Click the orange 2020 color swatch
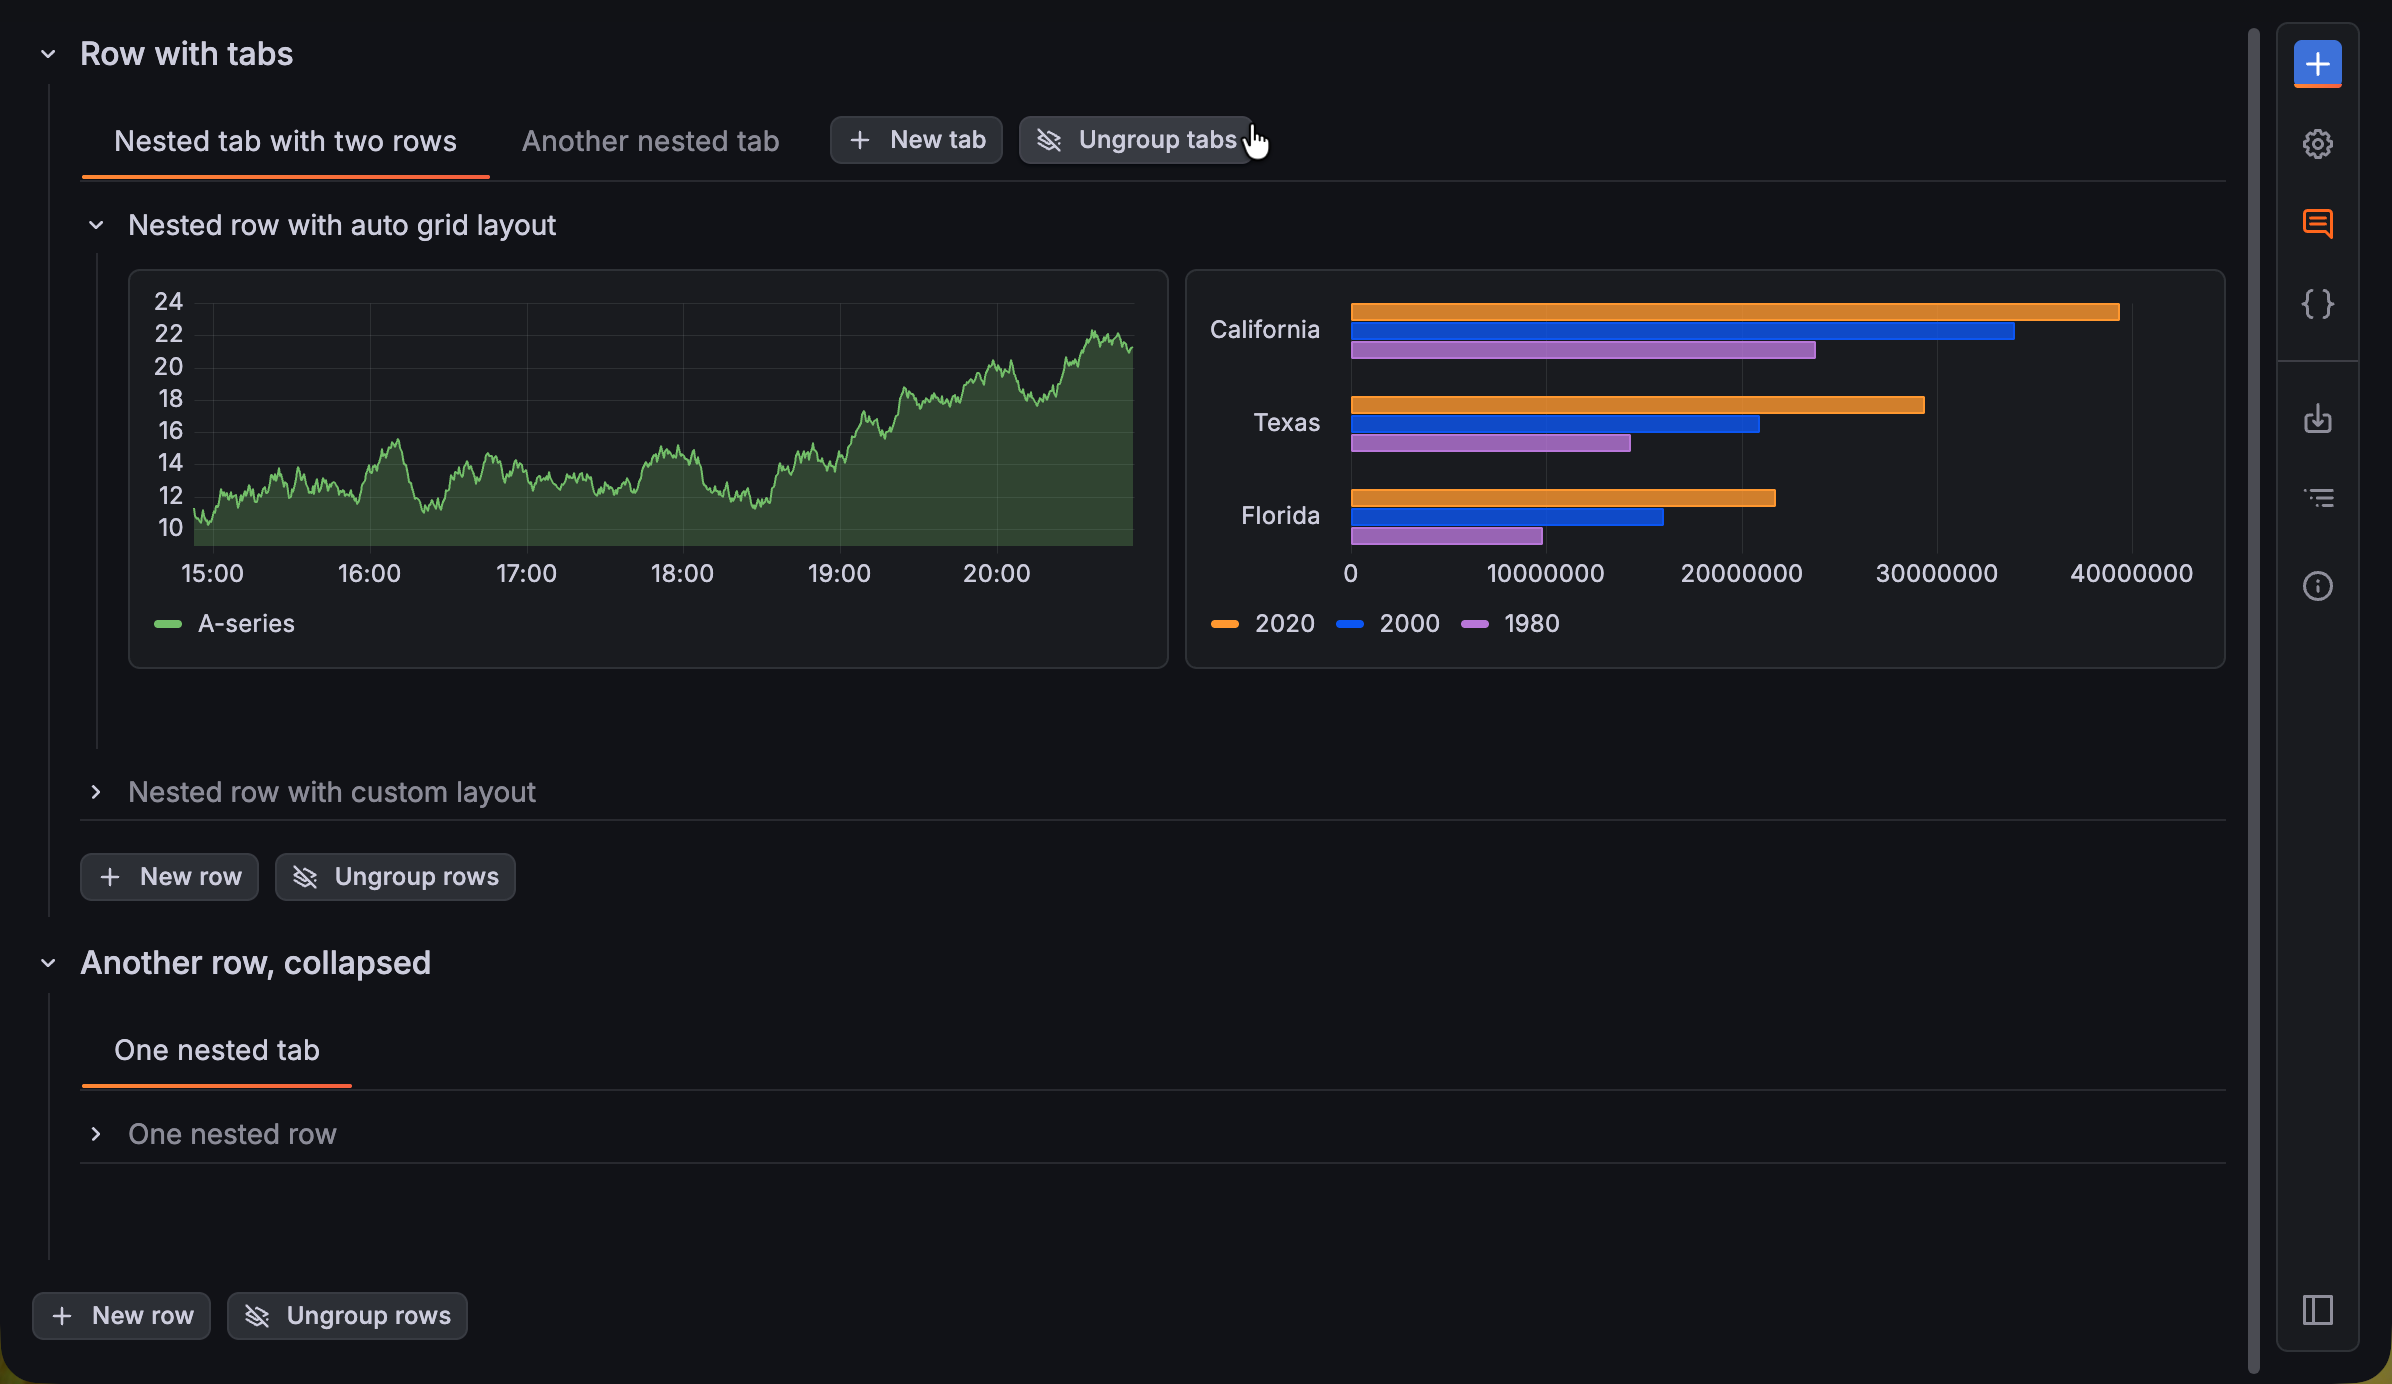 (1225, 623)
